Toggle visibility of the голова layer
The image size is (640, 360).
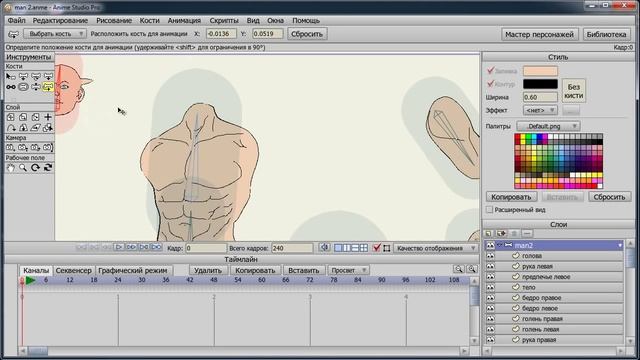click(x=490, y=256)
